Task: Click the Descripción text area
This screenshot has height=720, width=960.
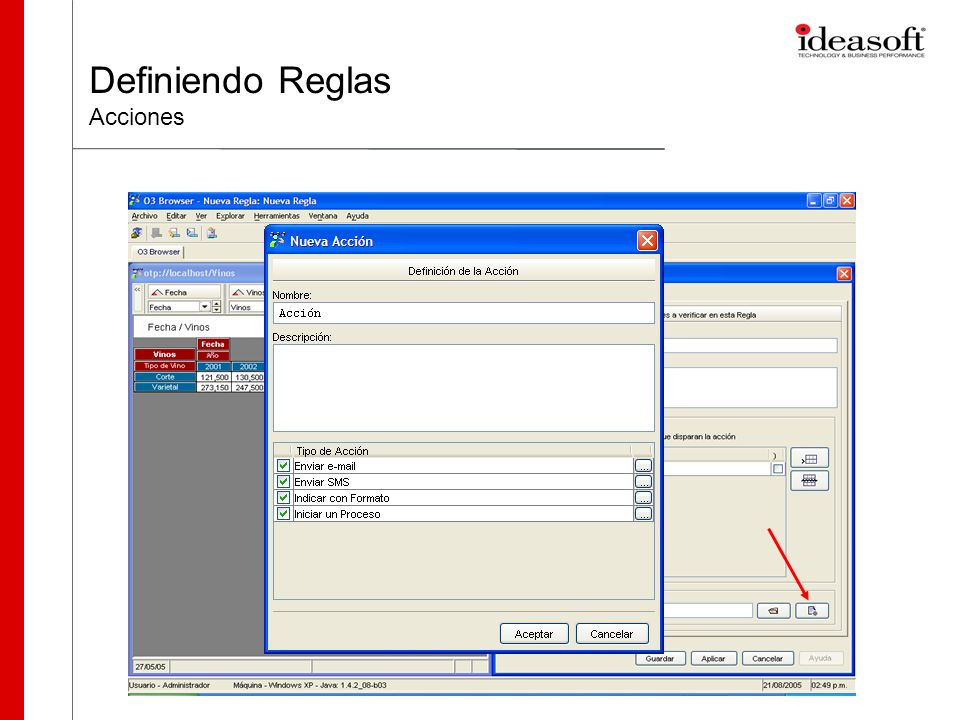Action: pos(463,388)
